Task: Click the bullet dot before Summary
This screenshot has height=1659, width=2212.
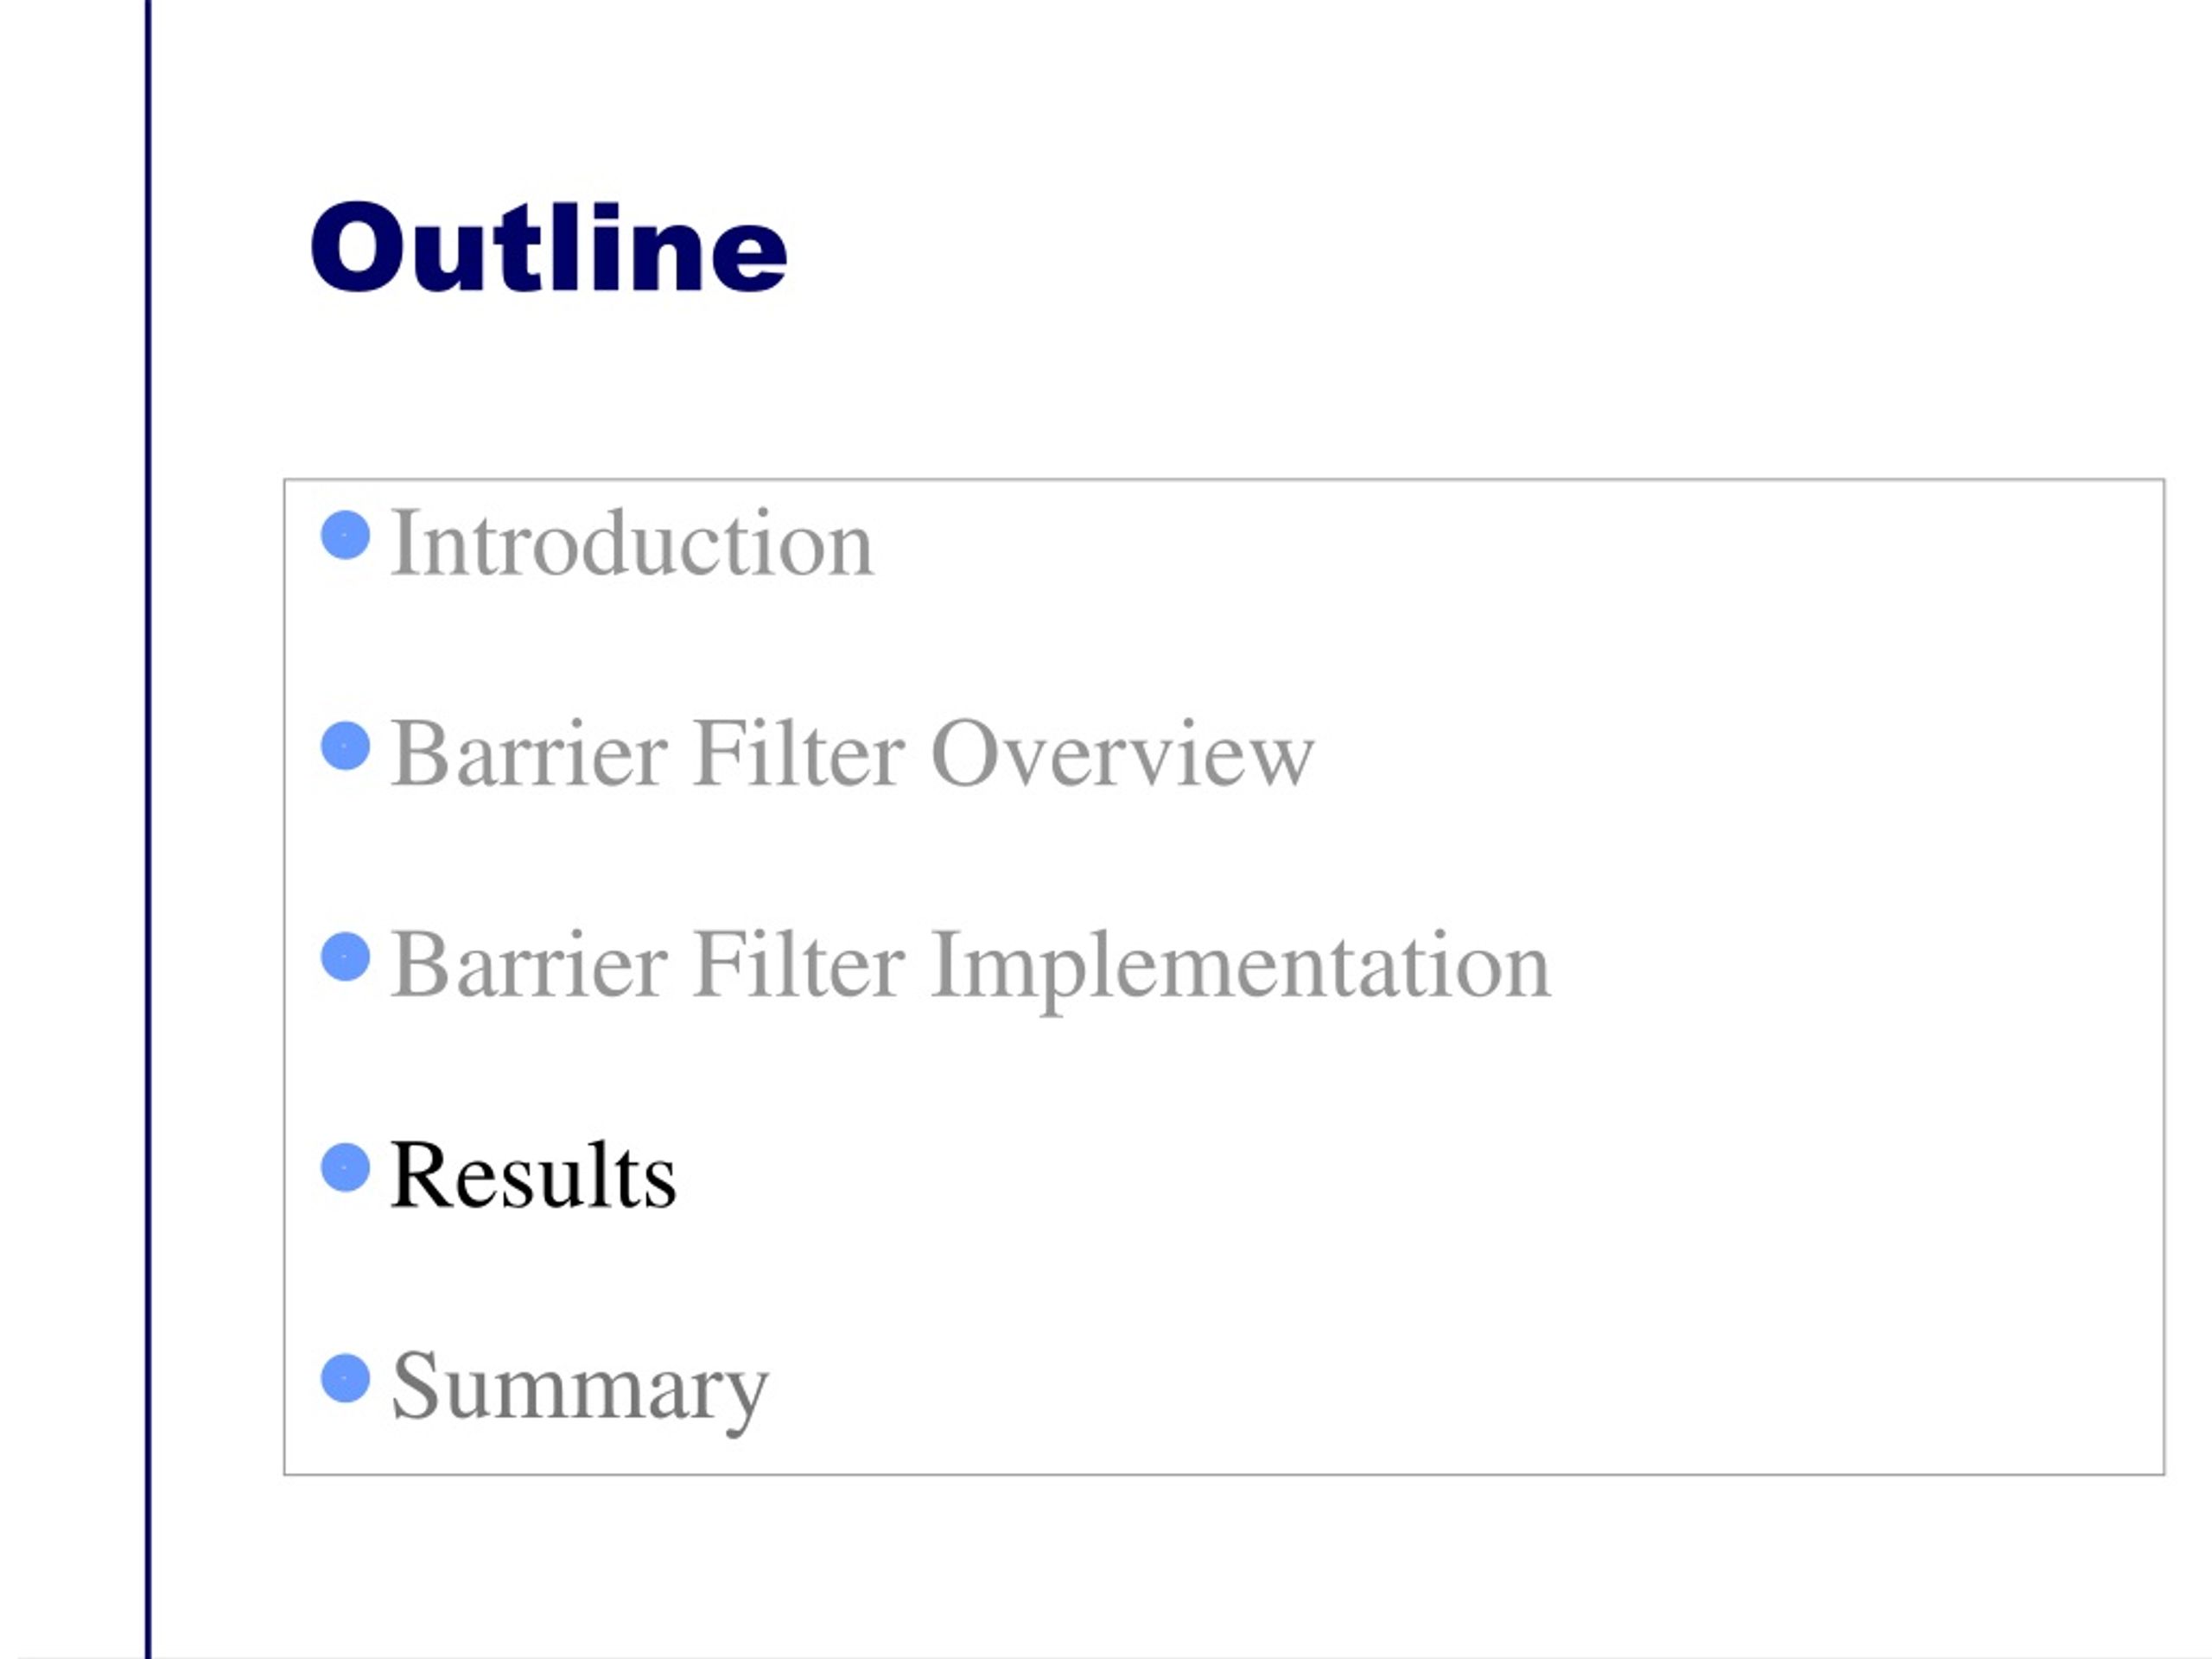Action: tap(346, 1379)
